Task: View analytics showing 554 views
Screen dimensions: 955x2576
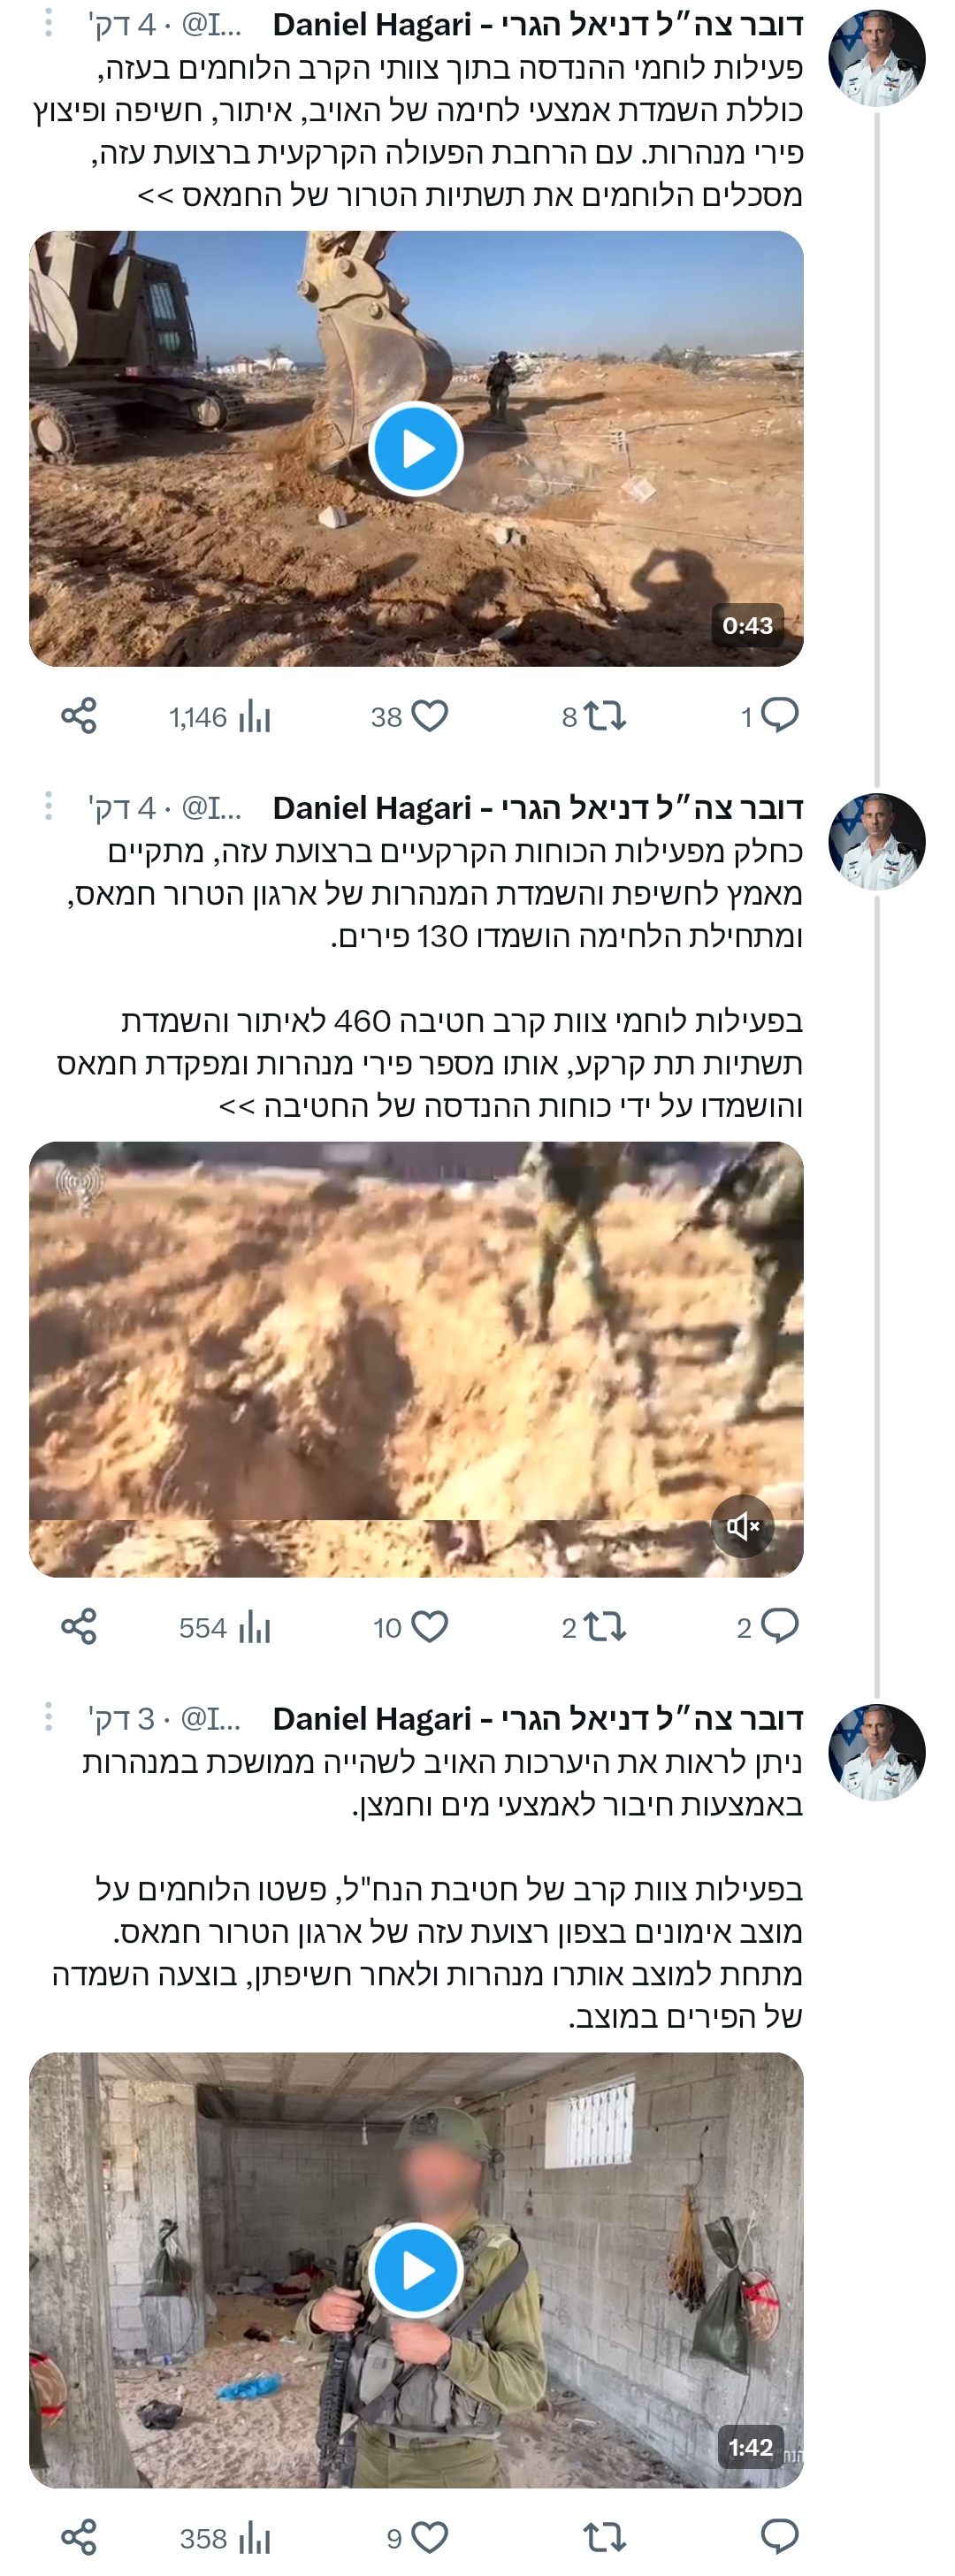Action: pos(225,1628)
